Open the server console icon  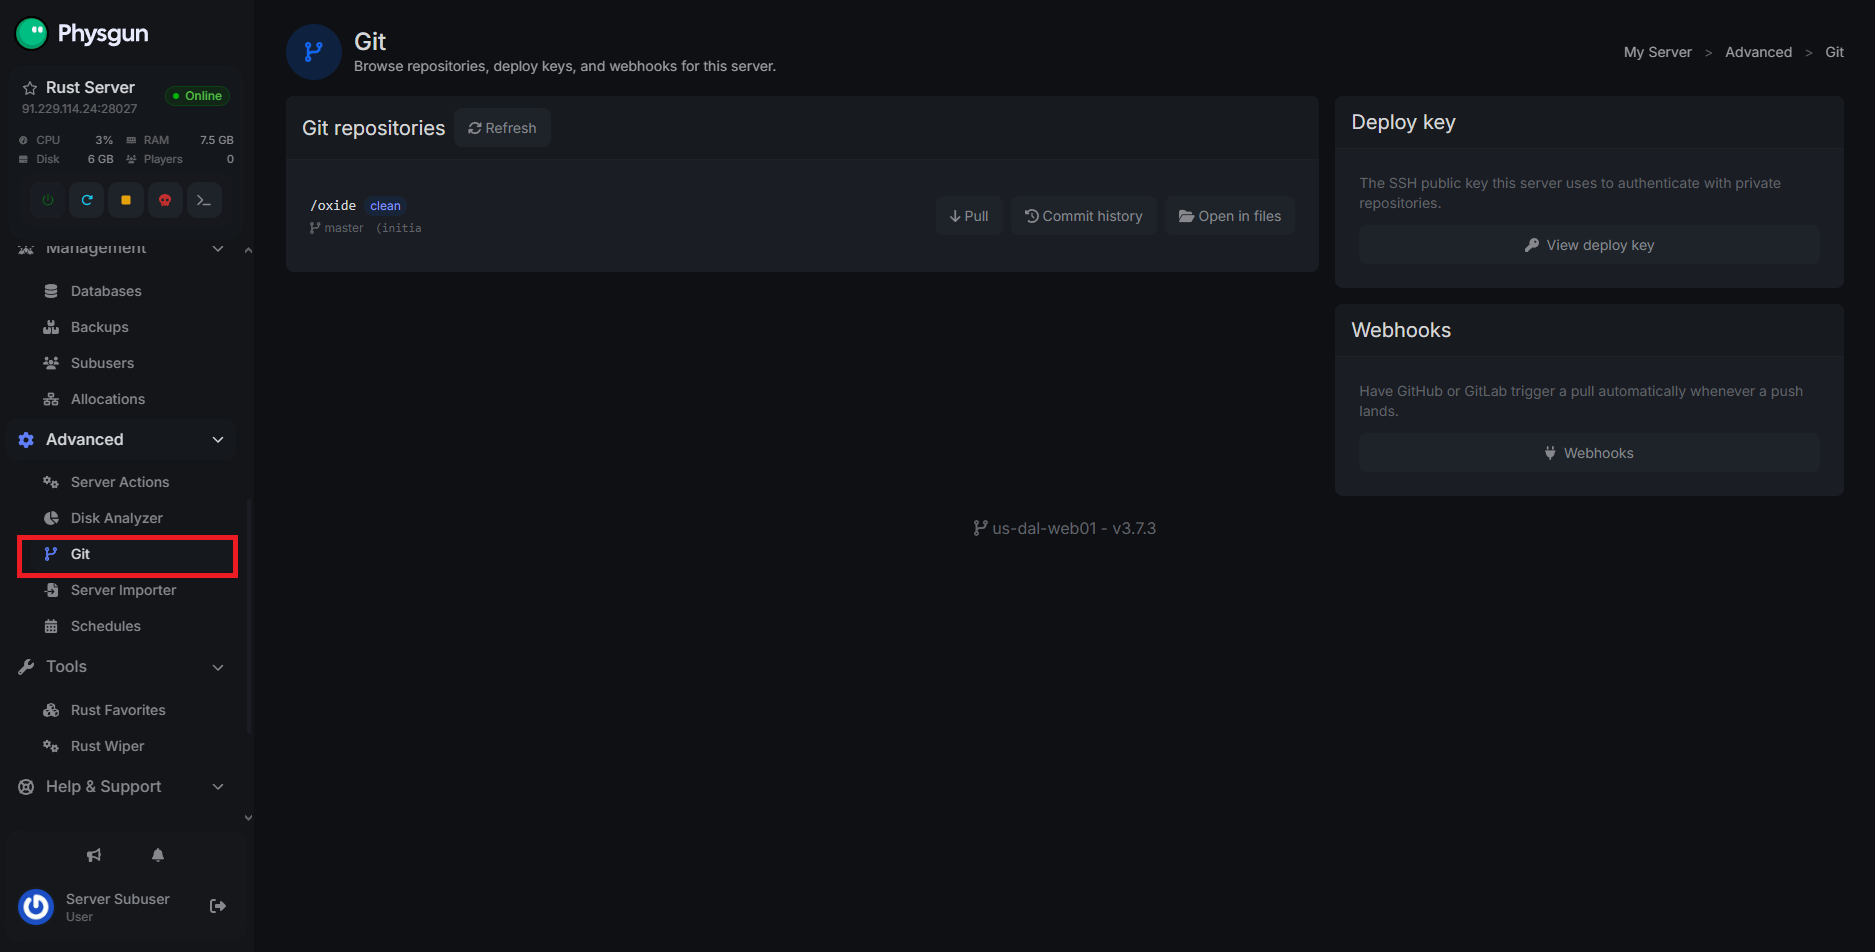(204, 200)
